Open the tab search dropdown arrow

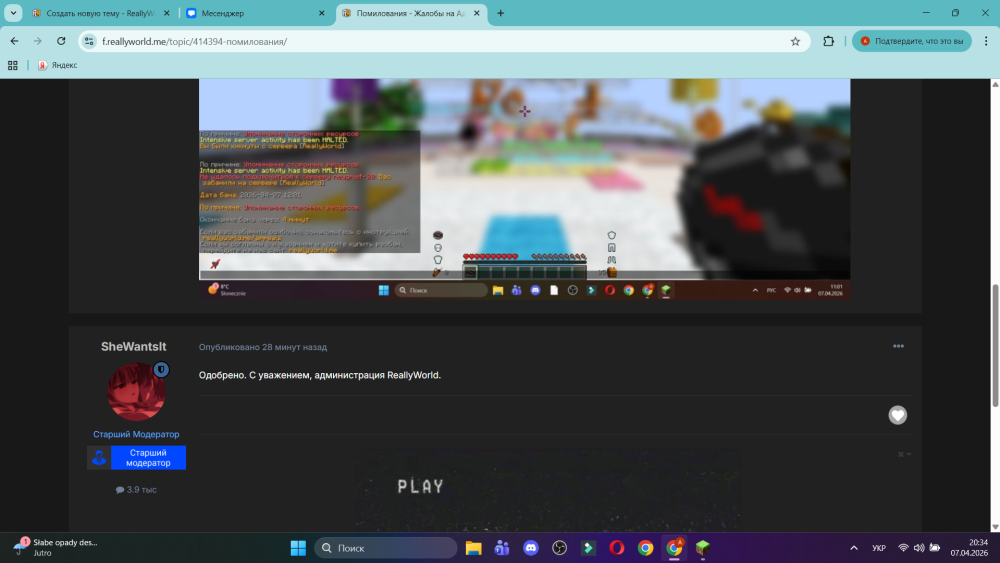click(13, 13)
